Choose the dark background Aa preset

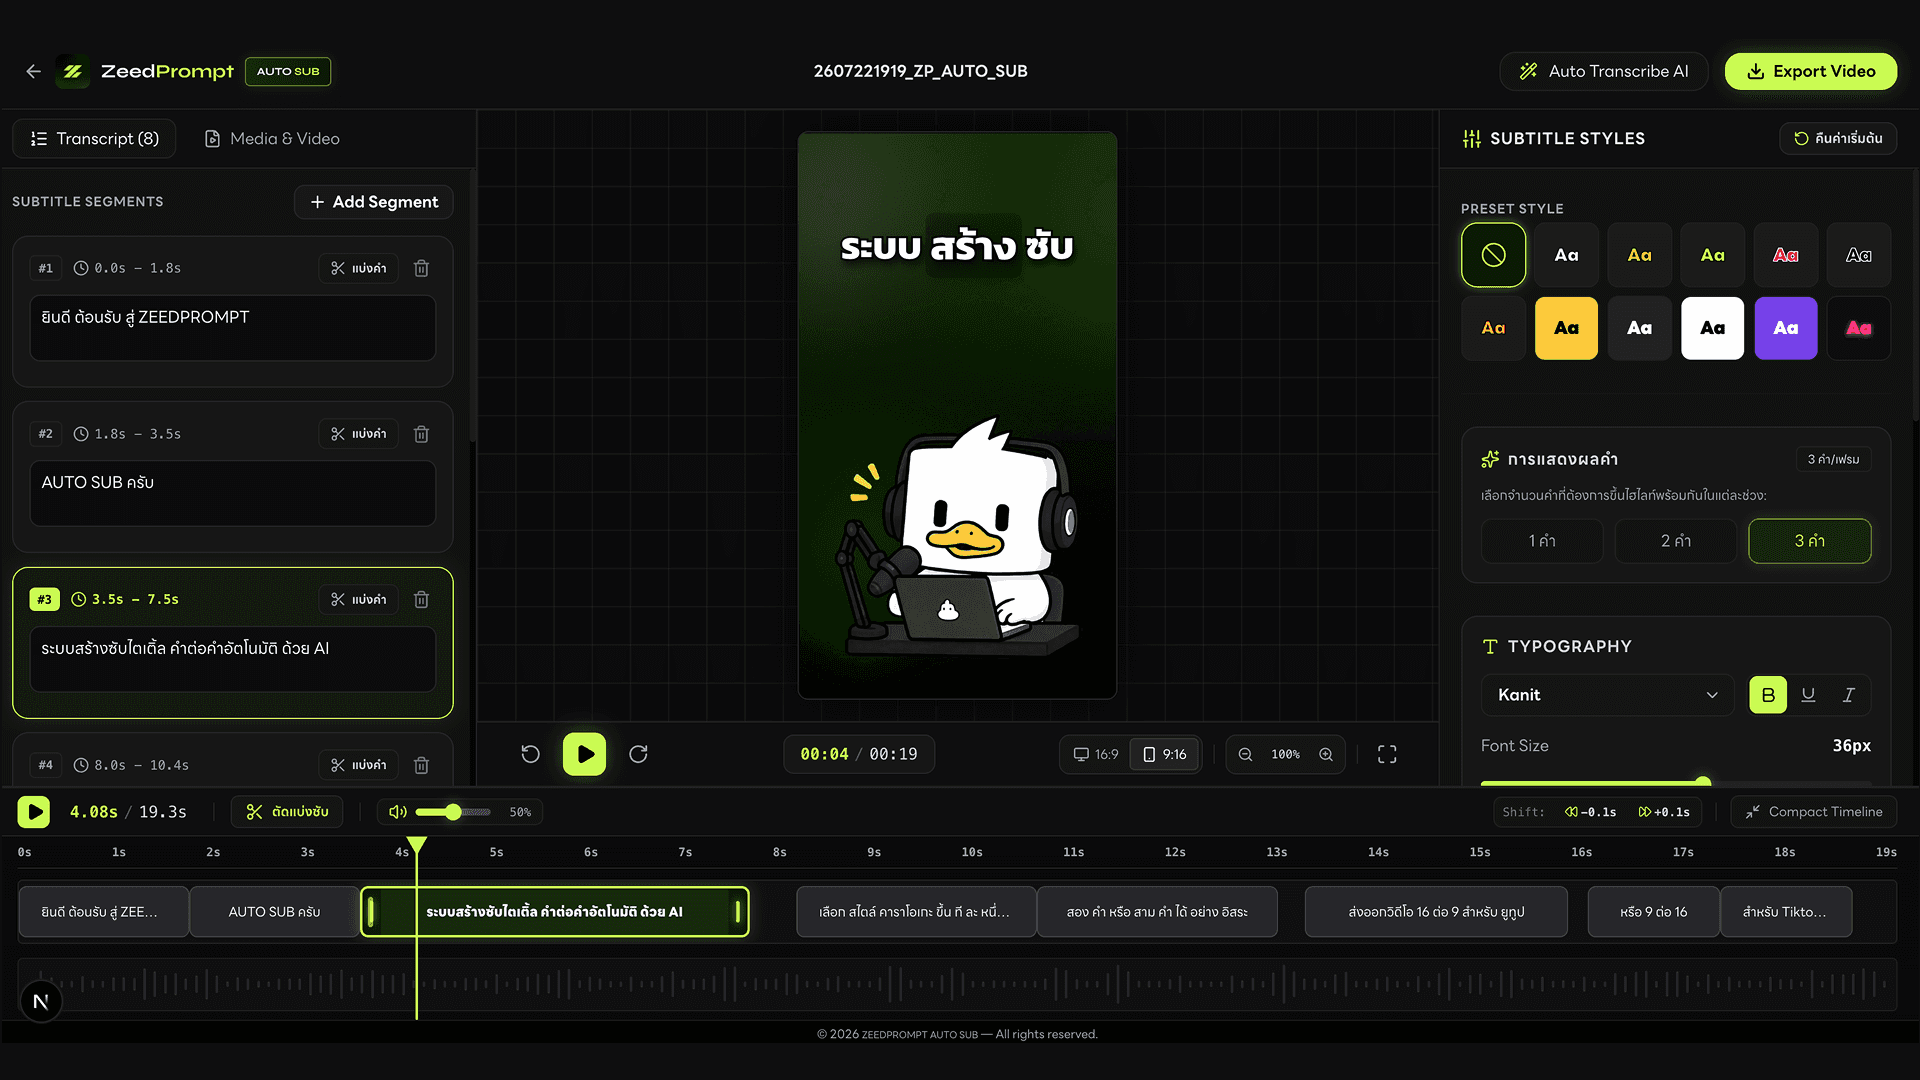pos(1639,328)
